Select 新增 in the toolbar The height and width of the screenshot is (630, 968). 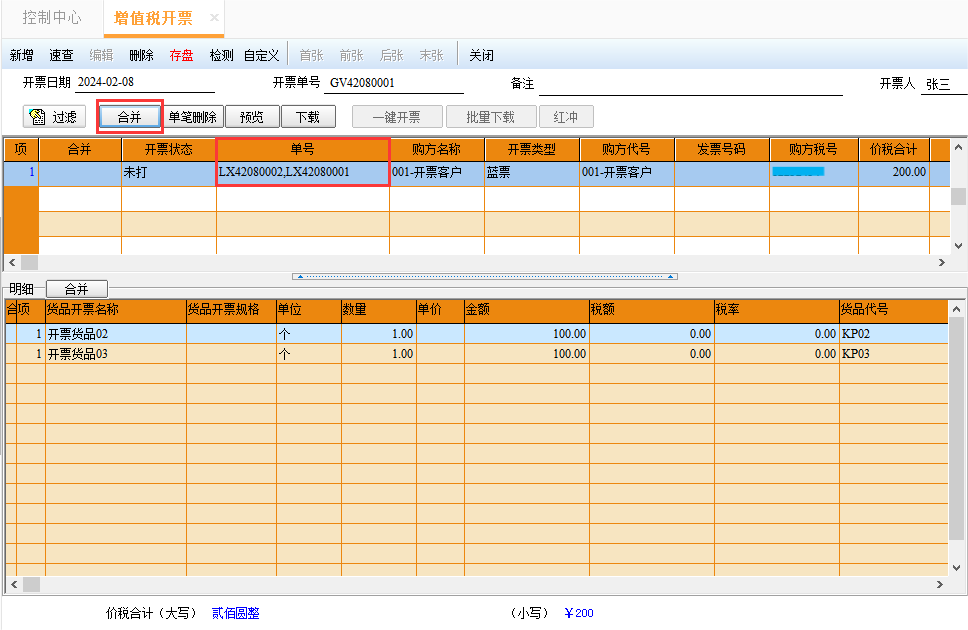pyautogui.click(x=22, y=56)
